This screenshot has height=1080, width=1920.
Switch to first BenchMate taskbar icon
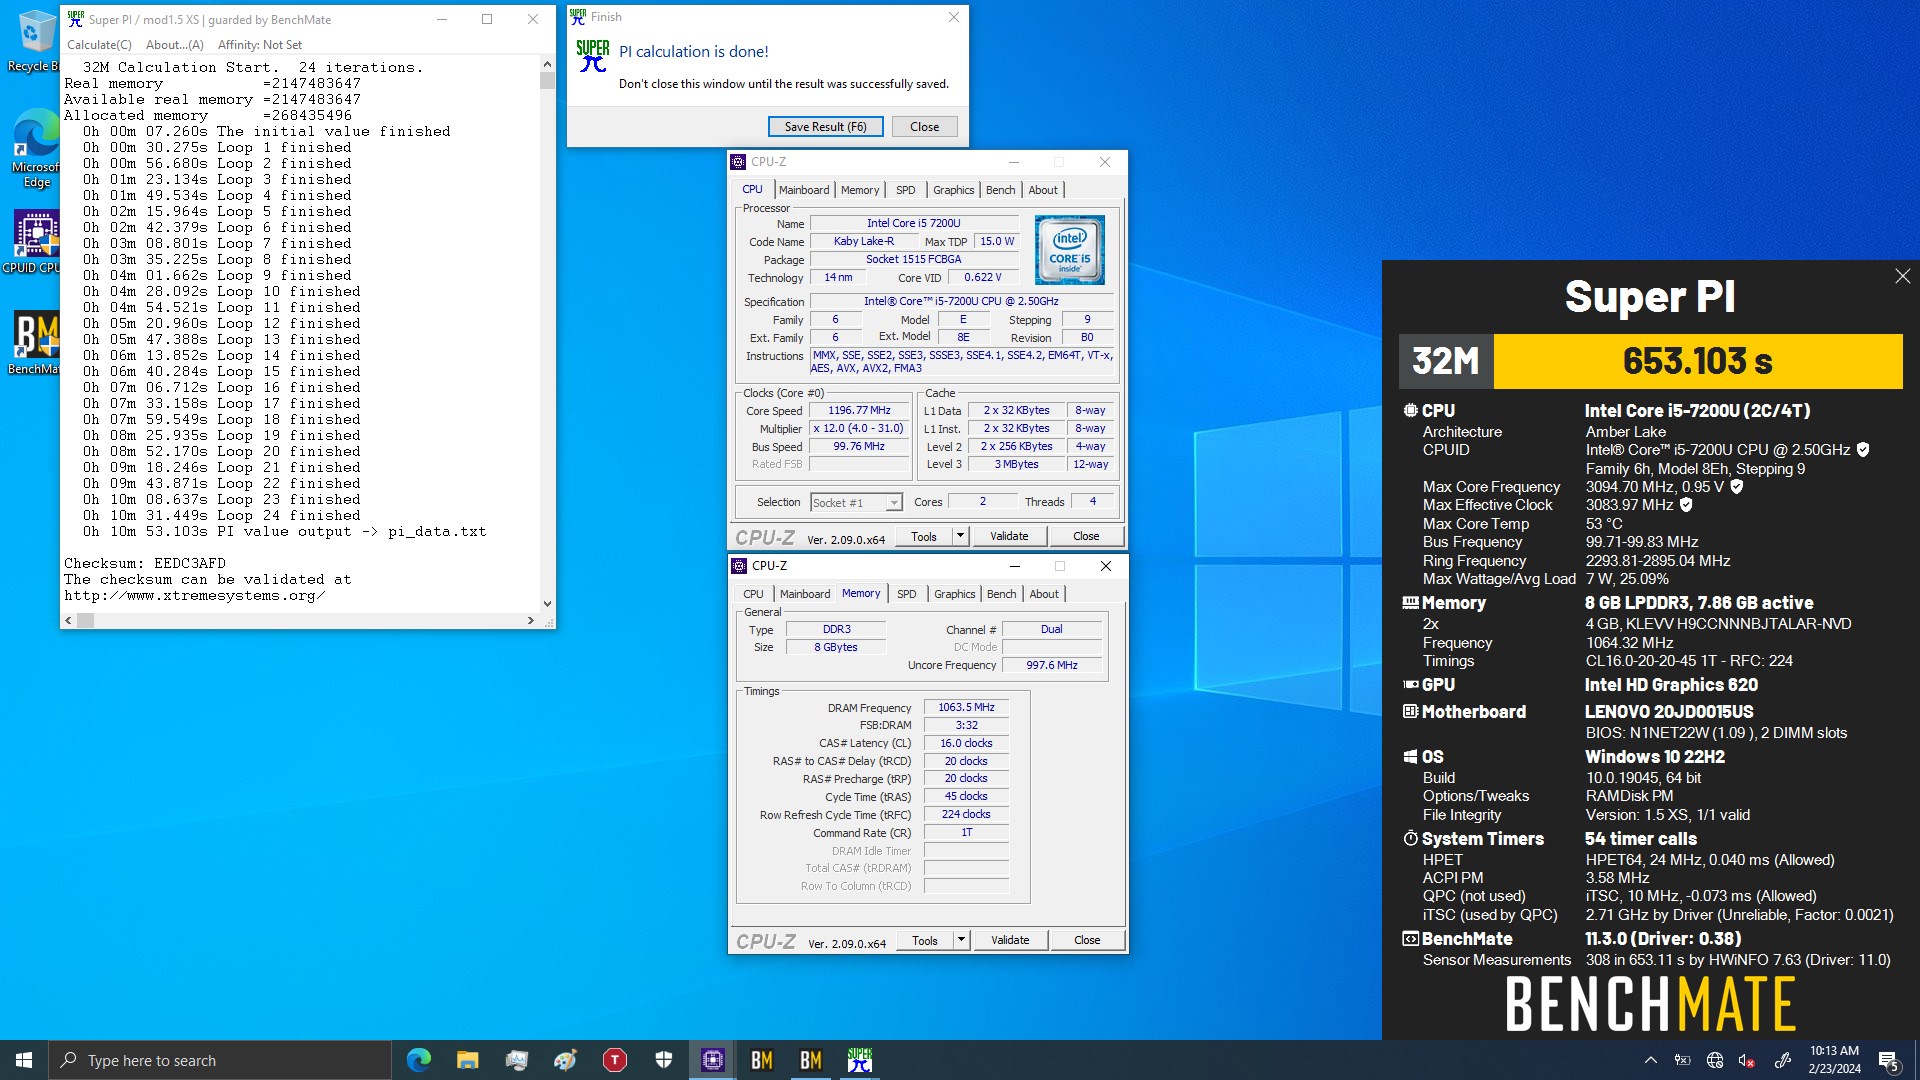(x=762, y=1060)
